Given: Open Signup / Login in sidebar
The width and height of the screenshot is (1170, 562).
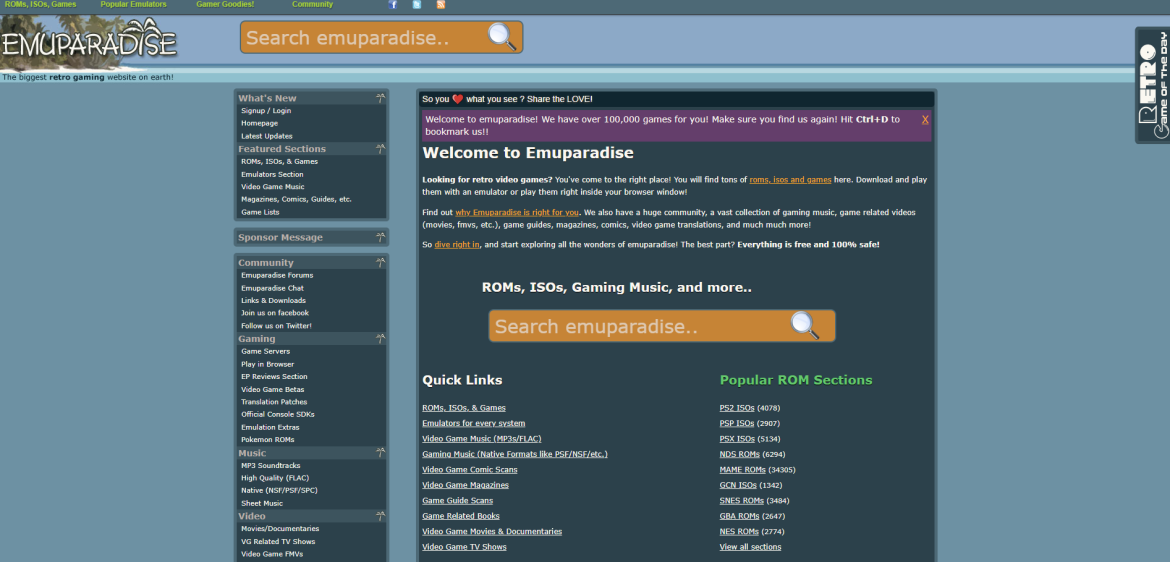Looking at the screenshot, I should [266, 110].
